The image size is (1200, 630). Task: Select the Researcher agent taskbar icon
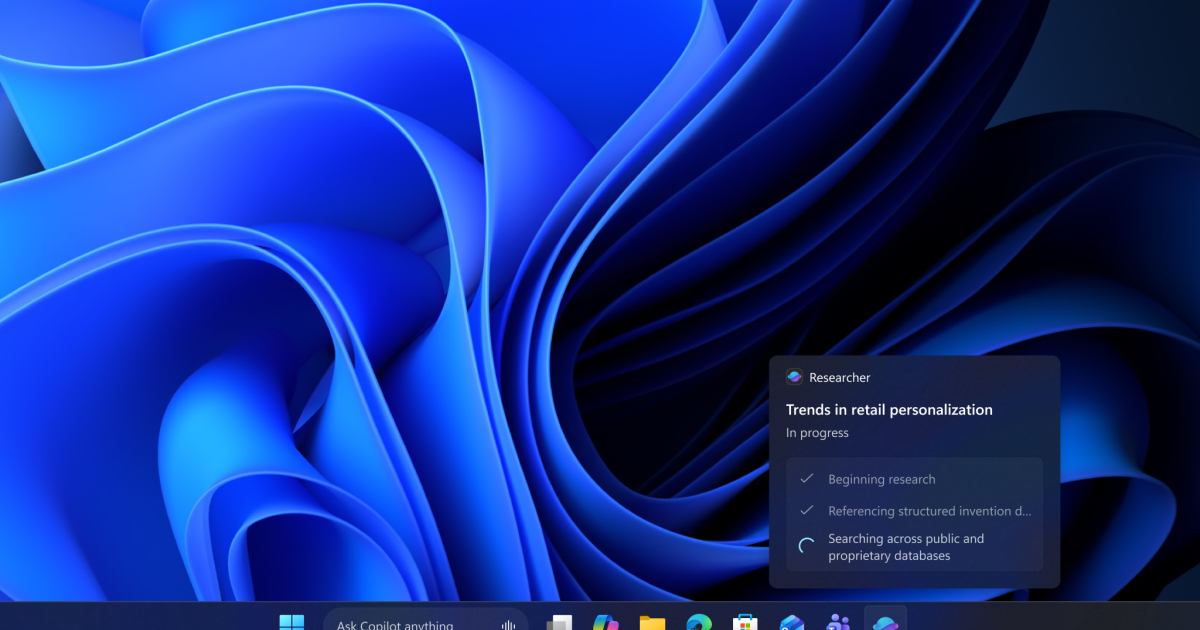pyautogui.click(x=885, y=622)
